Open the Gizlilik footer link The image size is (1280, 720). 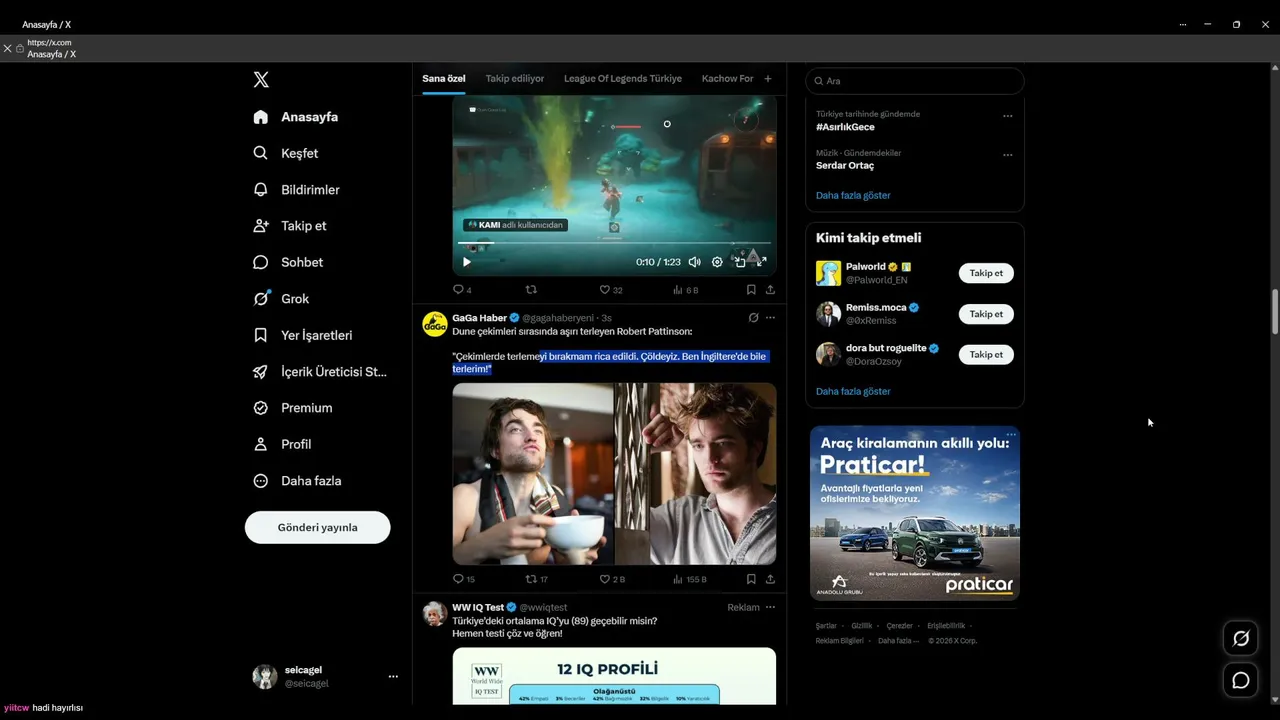tap(862, 626)
